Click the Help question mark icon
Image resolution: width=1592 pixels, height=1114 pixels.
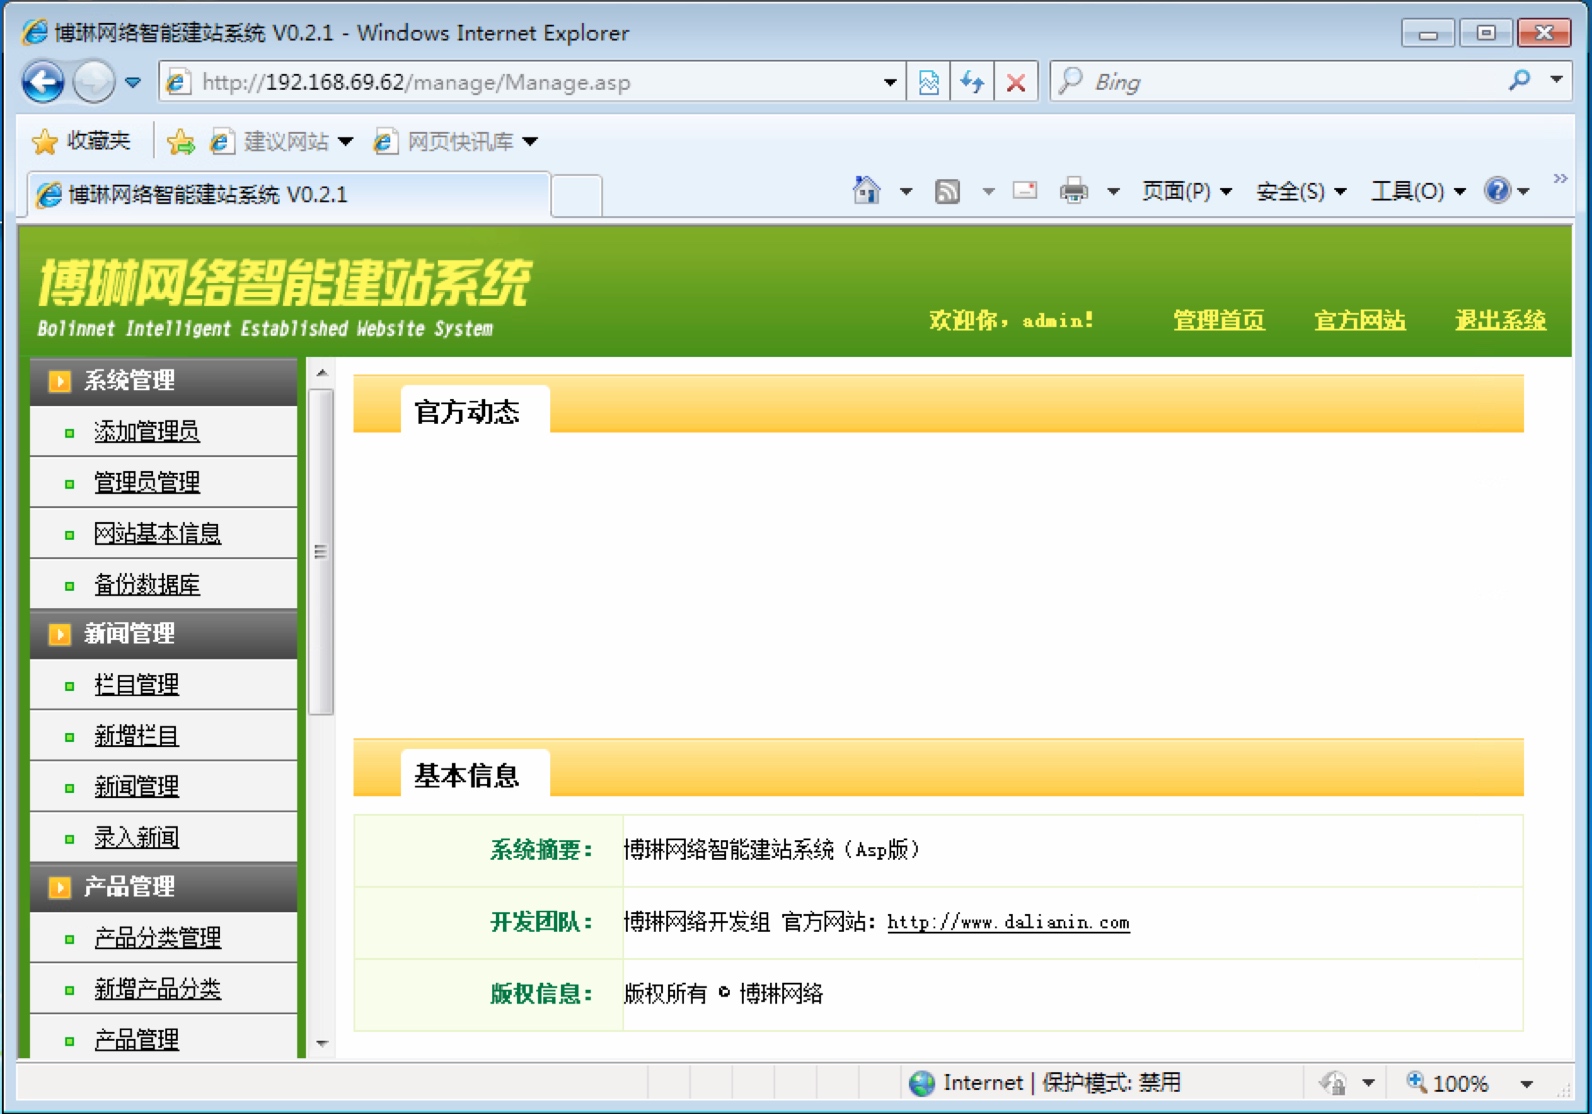[1497, 190]
